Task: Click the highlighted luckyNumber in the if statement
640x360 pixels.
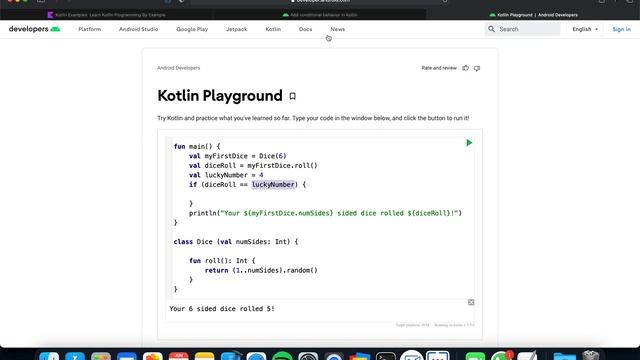Action: click(x=273, y=184)
